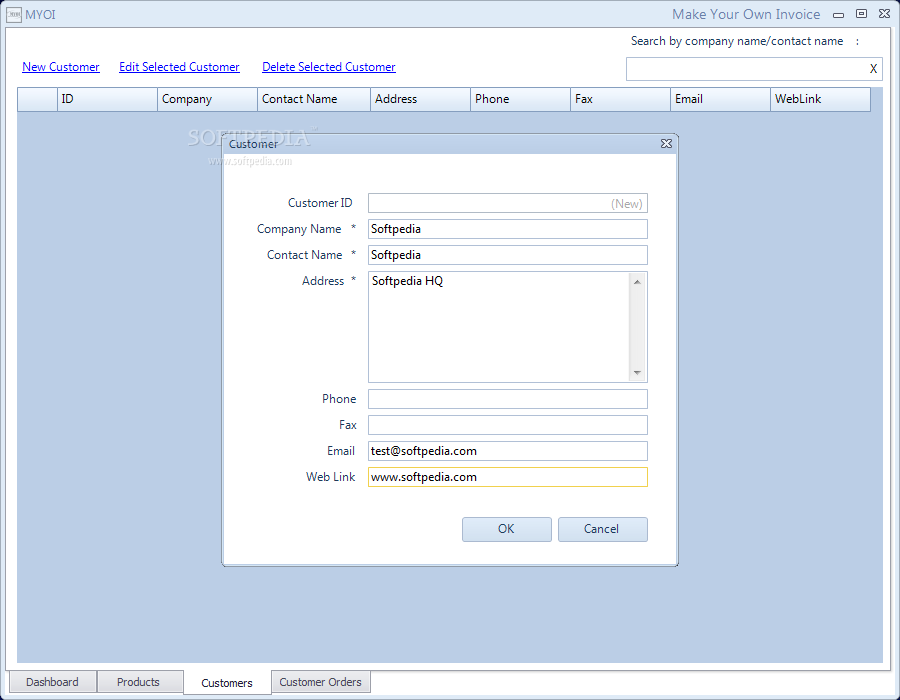This screenshot has height=700, width=900.
Task: Click Edit Selected Customer link
Action: (179, 67)
